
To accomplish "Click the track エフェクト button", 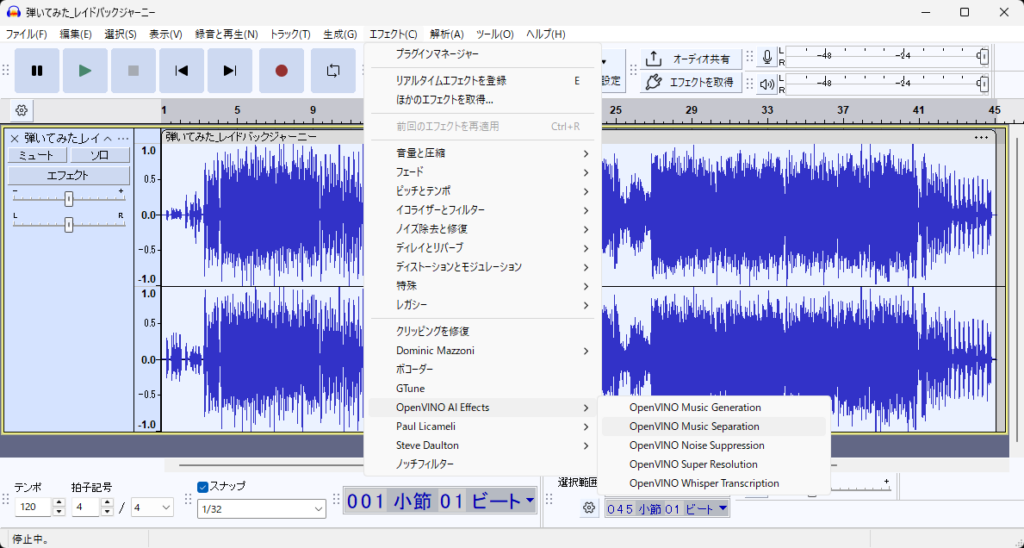I will pos(68,175).
